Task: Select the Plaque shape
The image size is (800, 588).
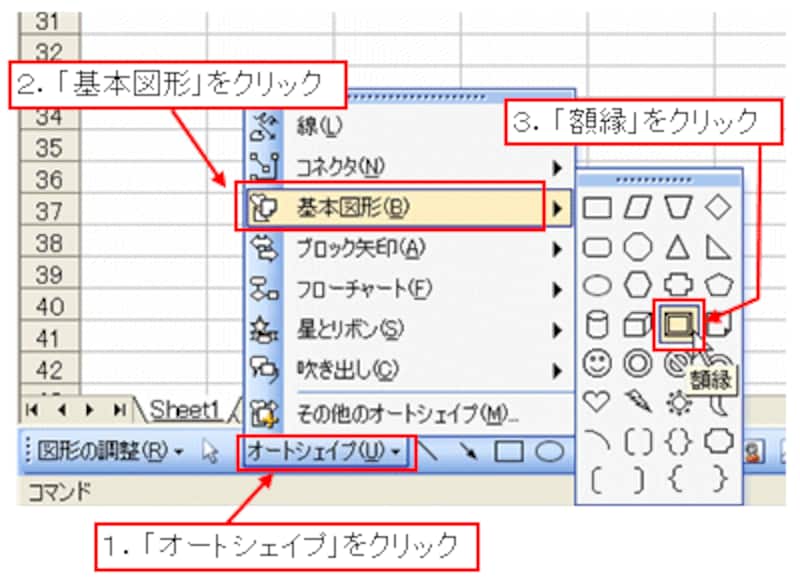Action: click(x=718, y=441)
